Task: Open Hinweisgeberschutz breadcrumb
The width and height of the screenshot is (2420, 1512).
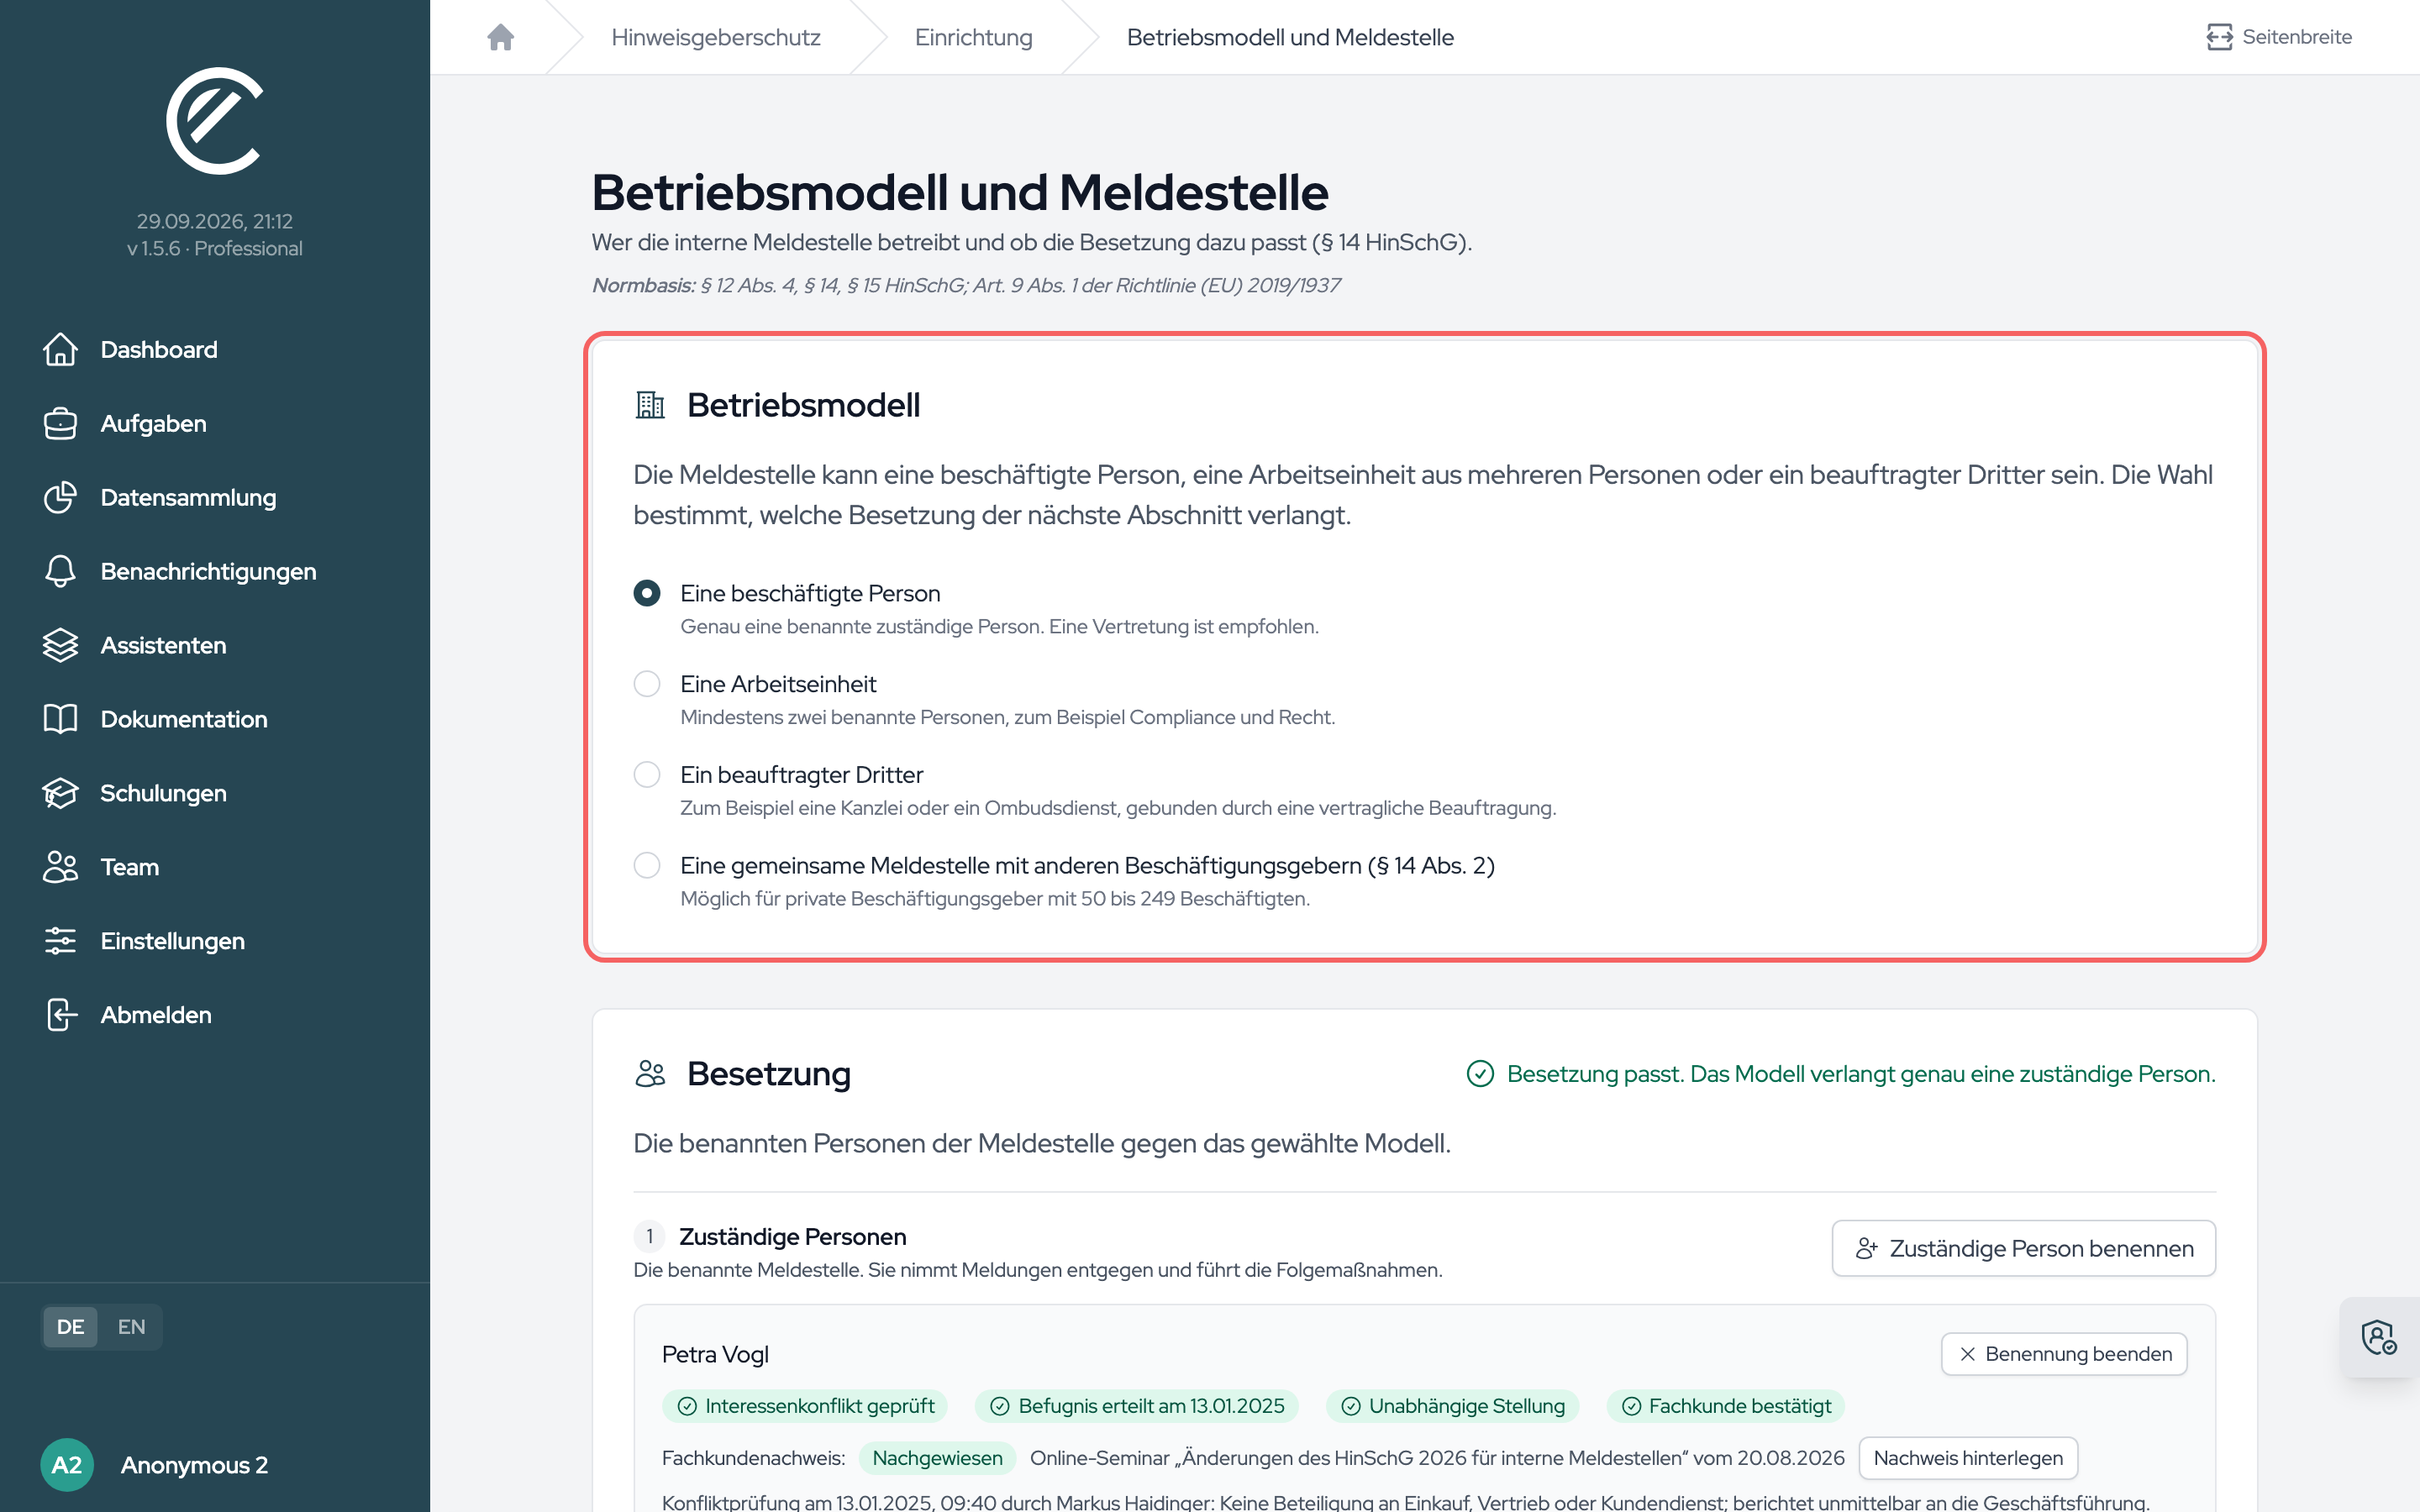Action: tap(716, 37)
